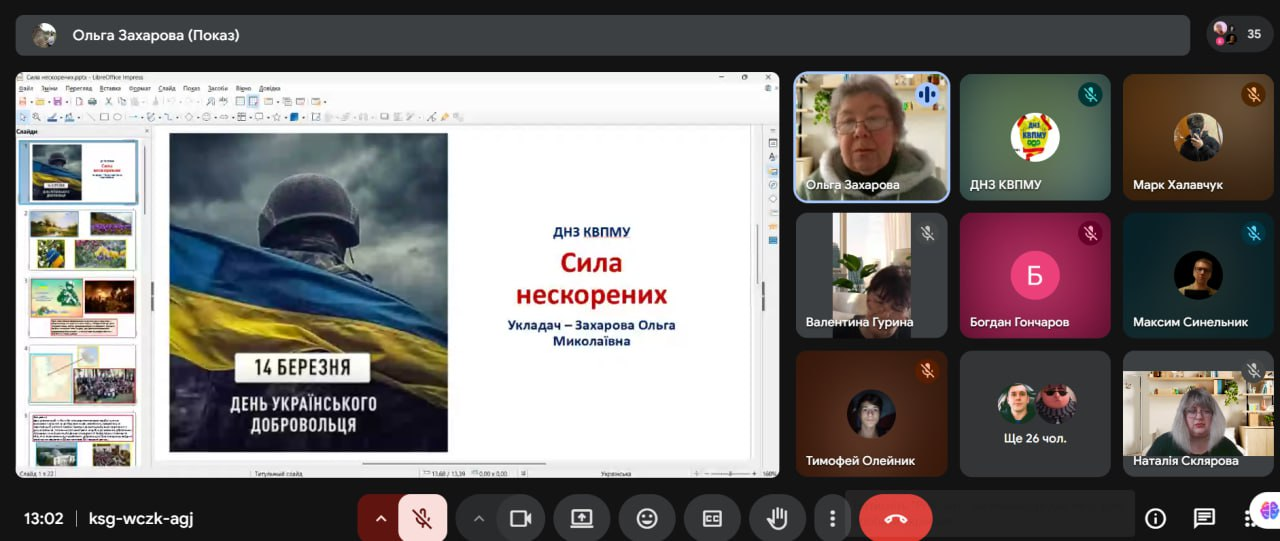Open the chat panel icon

(1204, 518)
